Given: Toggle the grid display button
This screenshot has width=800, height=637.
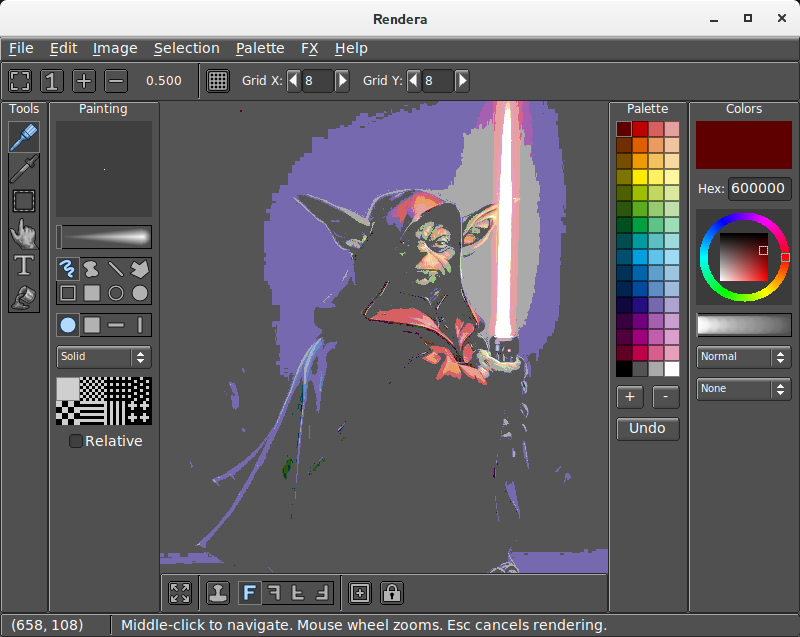Looking at the screenshot, I should point(218,81).
